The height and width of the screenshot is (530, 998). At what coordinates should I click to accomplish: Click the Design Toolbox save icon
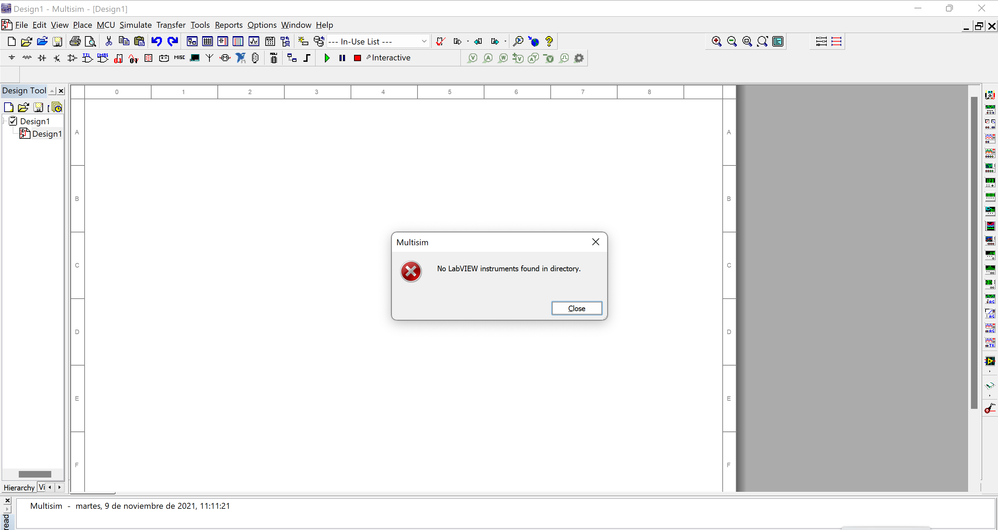tap(38, 107)
